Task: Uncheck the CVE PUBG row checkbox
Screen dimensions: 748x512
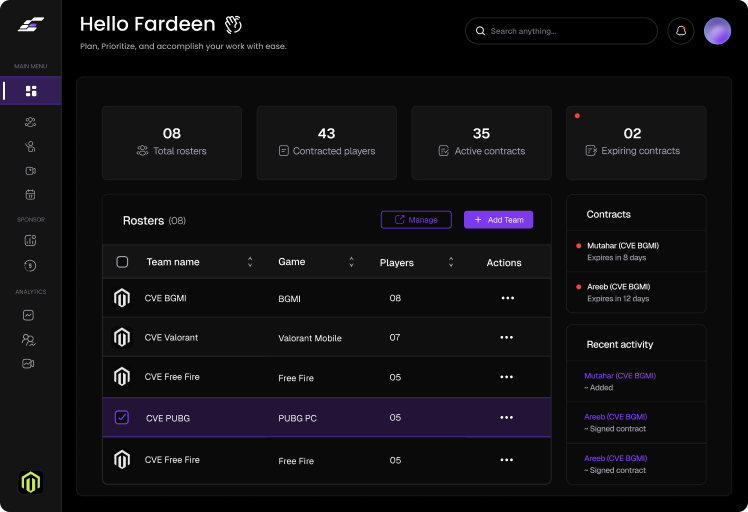Action: (122, 417)
